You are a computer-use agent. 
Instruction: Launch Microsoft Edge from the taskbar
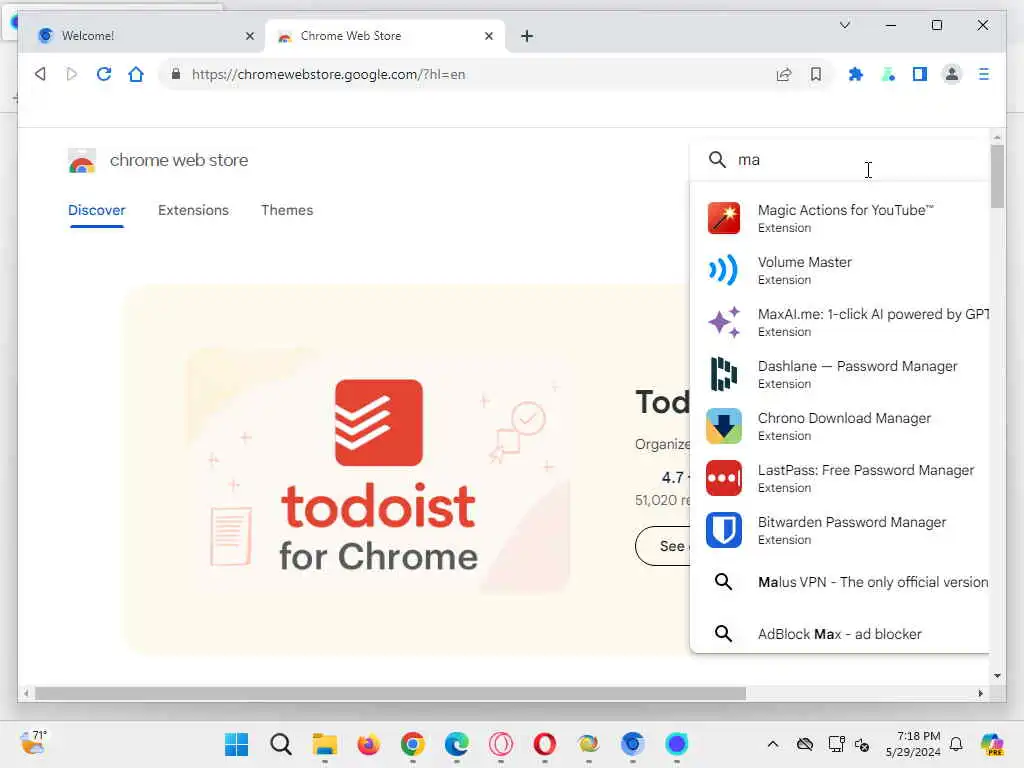click(456, 744)
